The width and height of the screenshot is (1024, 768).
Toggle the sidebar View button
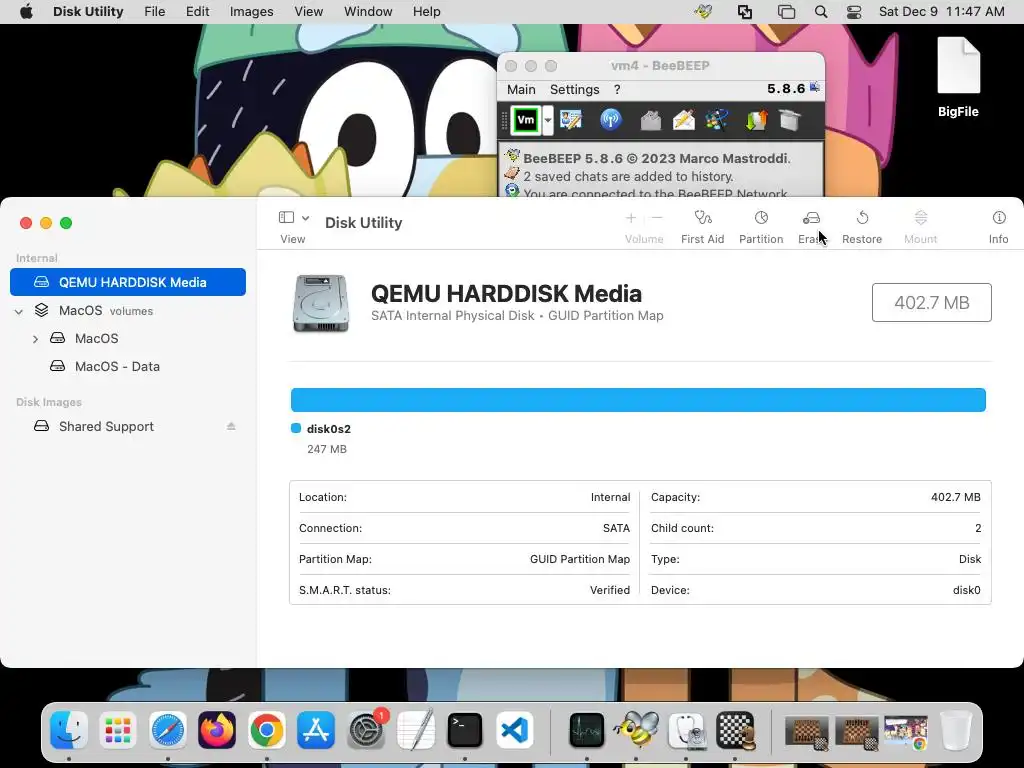point(286,217)
